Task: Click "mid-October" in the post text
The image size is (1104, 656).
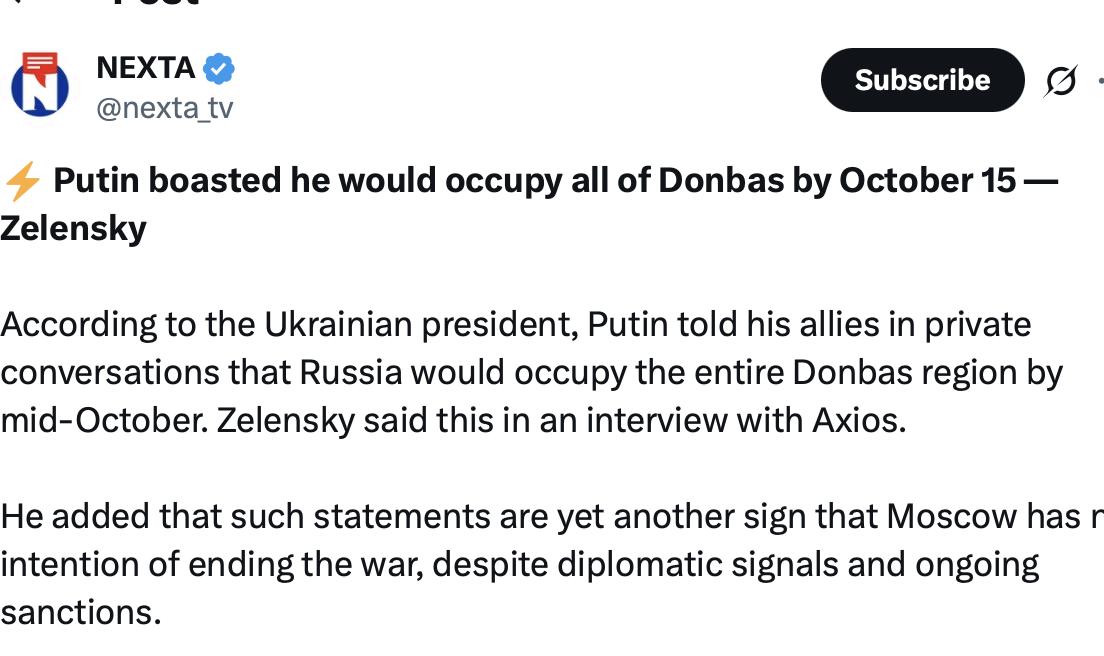Action: tap(104, 421)
